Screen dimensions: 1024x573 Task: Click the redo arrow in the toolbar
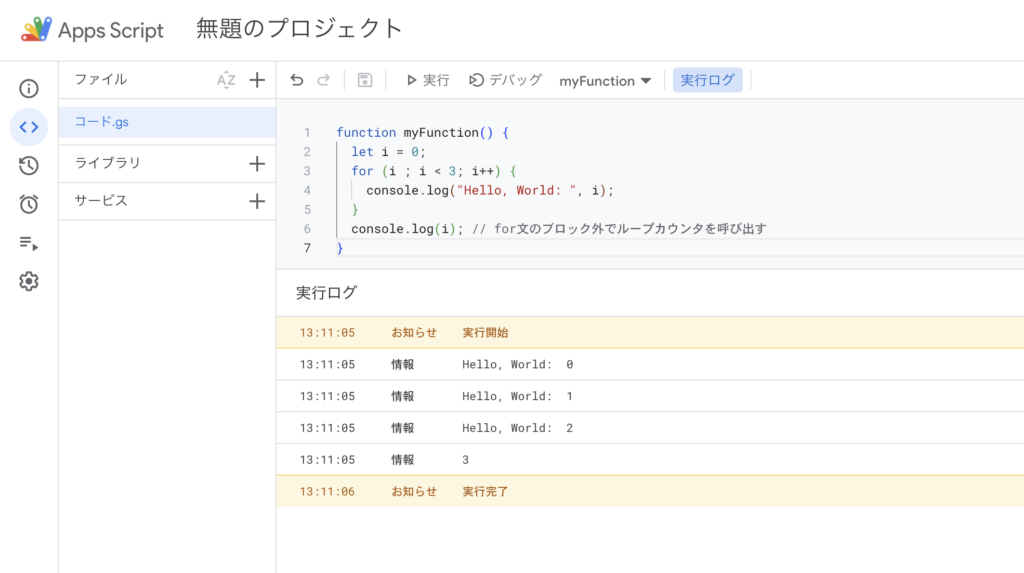point(323,80)
